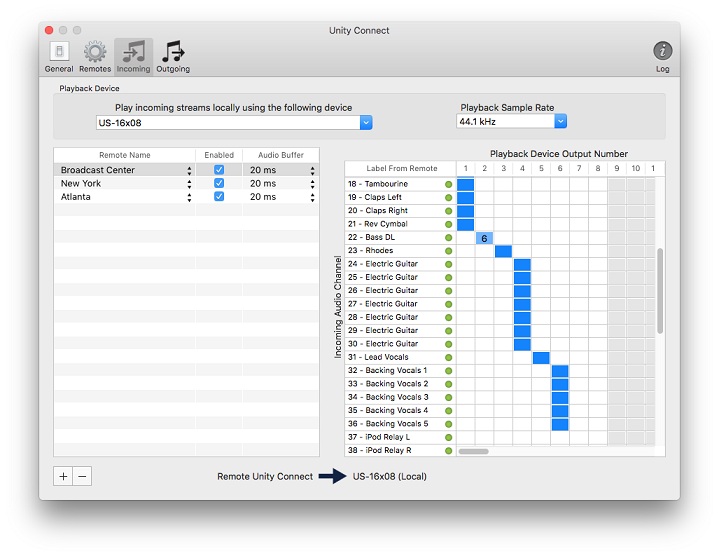Switch to the Outgoing toolbar icon

click(x=173, y=52)
